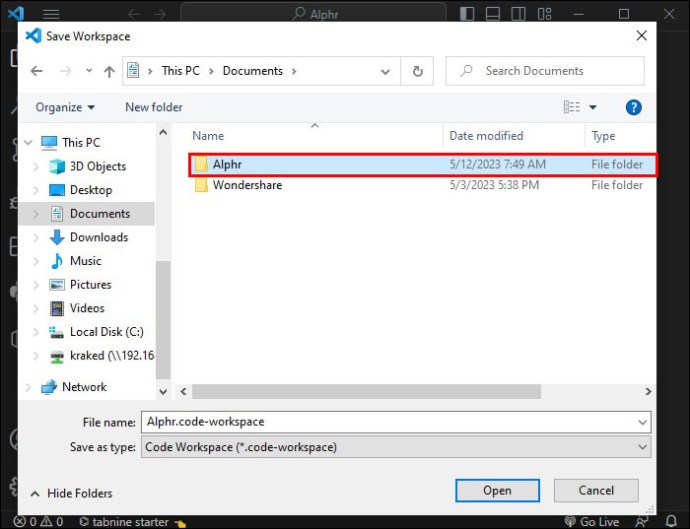Open the Organize menu
The image size is (690, 529).
pyautogui.click(x=65, y=107)
